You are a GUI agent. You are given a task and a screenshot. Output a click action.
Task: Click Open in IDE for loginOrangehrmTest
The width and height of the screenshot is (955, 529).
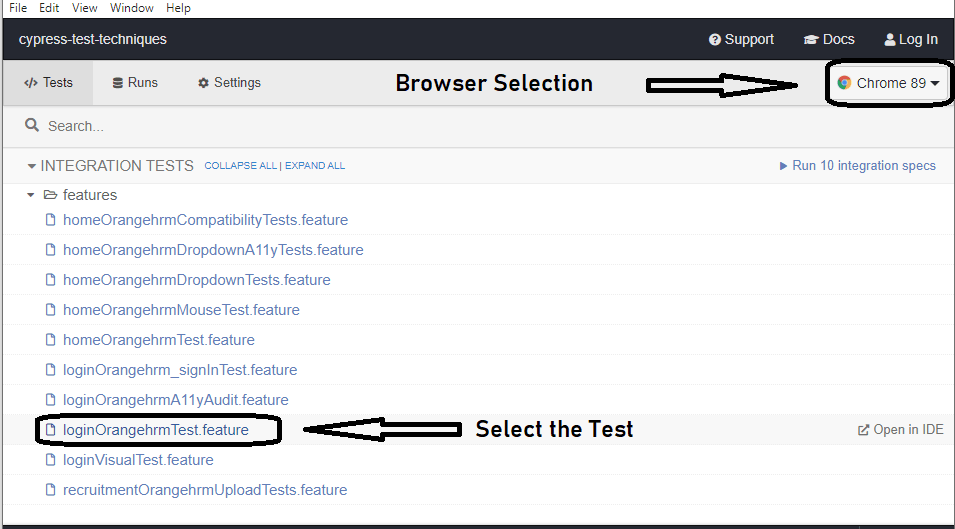click(901, 430)
